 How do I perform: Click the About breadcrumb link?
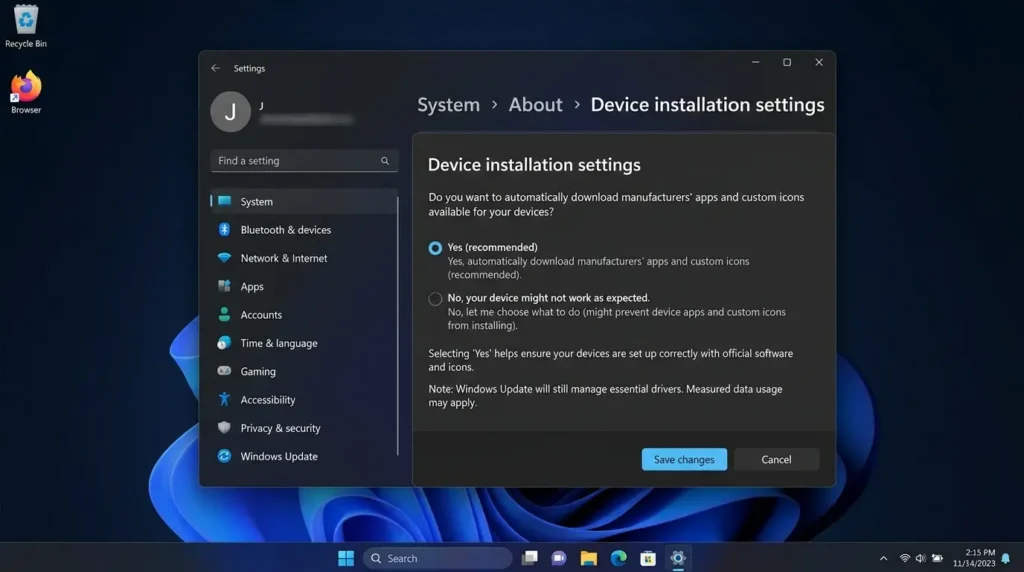tap(536, 104)
